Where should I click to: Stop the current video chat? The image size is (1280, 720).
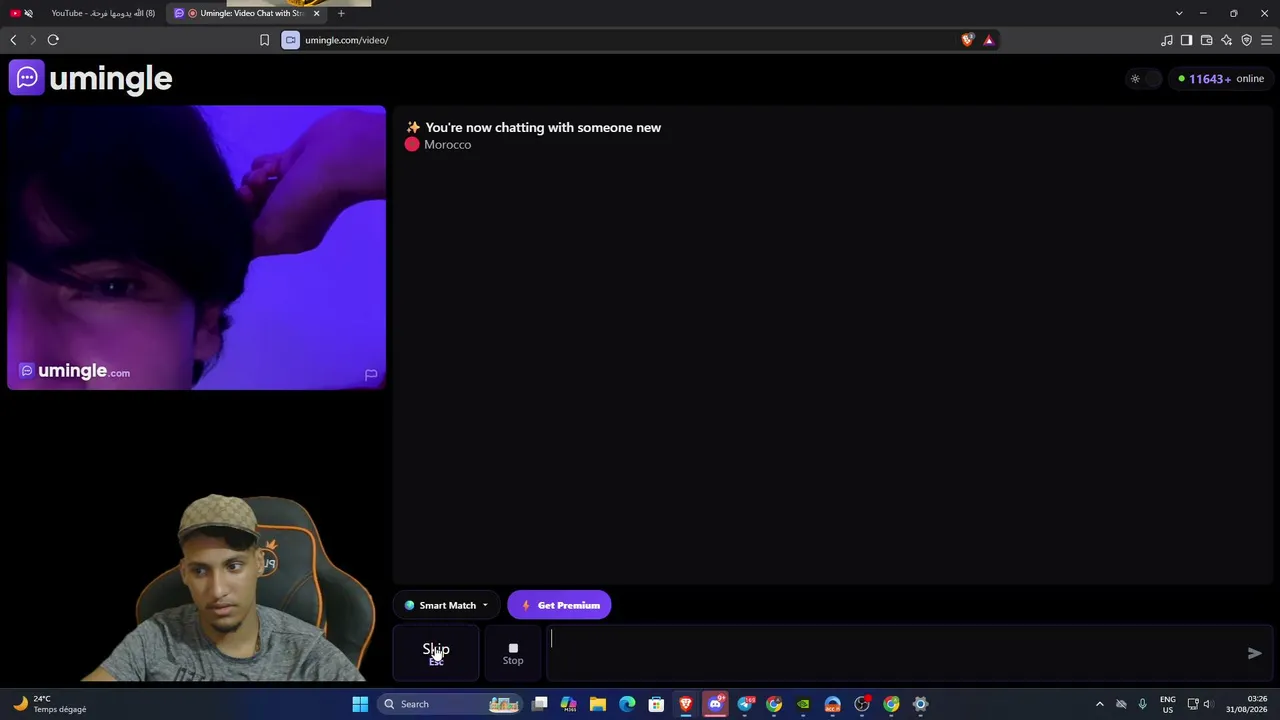pyautogui.click(x=513, y=653)
